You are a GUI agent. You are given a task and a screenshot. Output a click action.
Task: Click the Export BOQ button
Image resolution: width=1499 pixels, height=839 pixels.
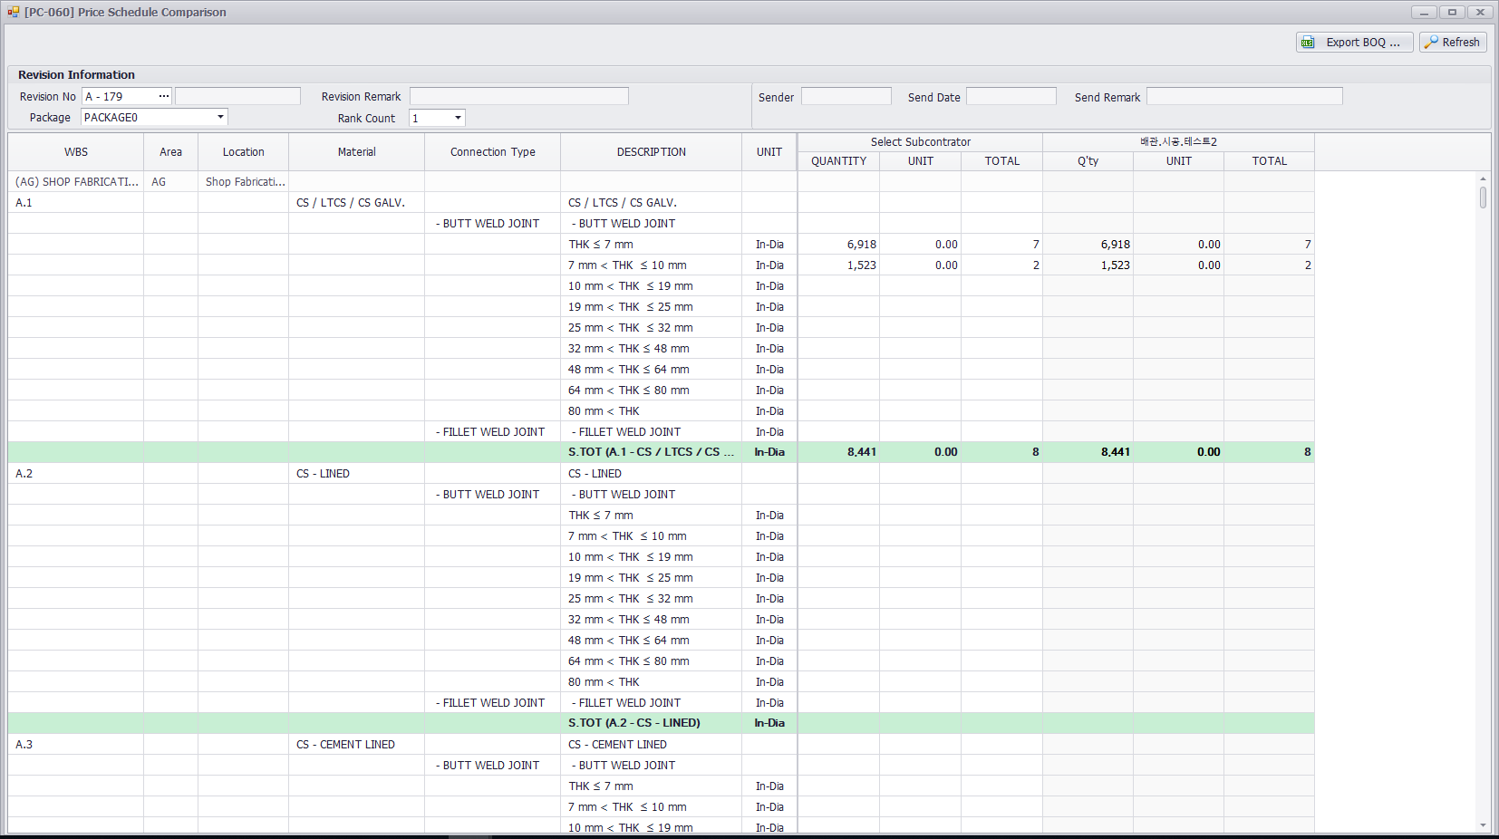click(x=1354, y=42)
